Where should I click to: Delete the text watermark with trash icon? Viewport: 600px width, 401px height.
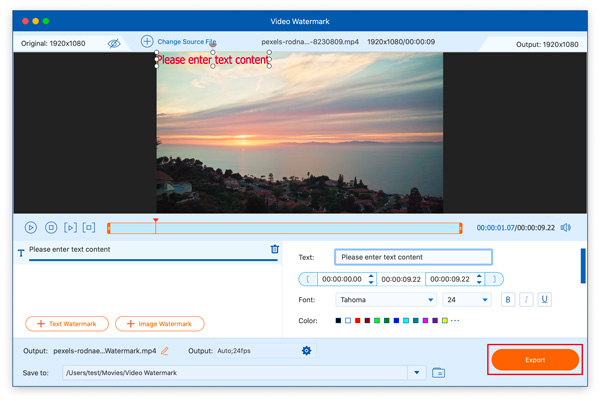click(275, 249)
